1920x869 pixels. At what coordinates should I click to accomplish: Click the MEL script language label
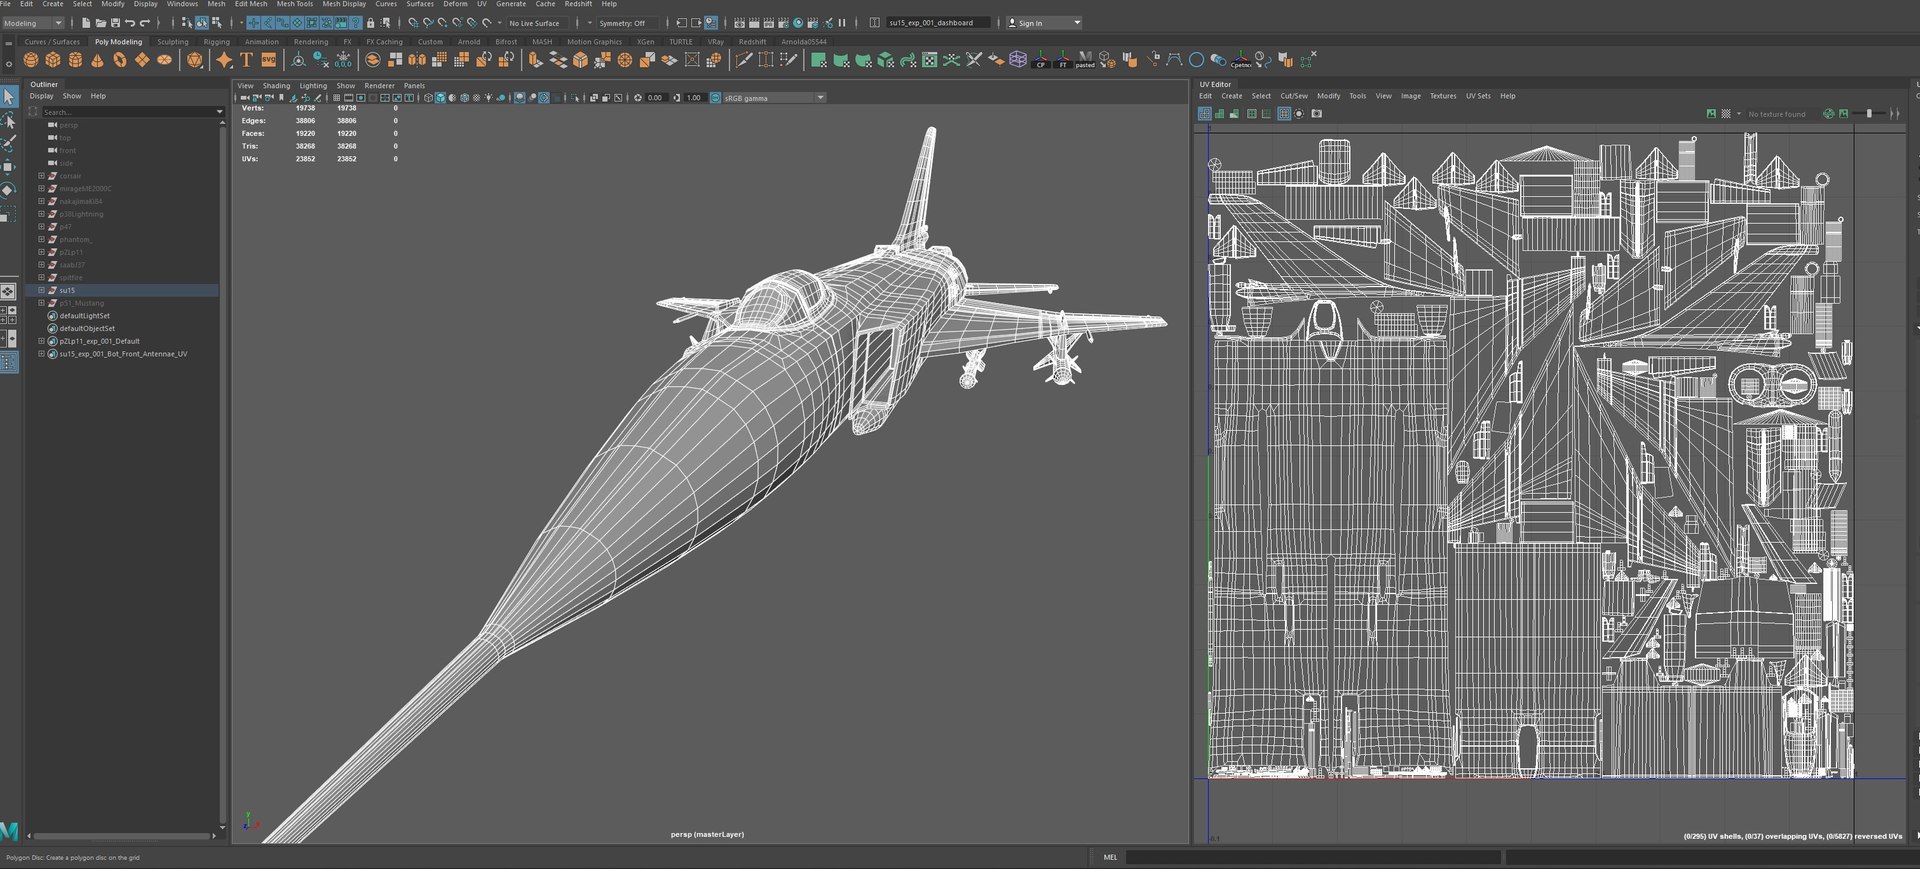(x=1110, y=857)
